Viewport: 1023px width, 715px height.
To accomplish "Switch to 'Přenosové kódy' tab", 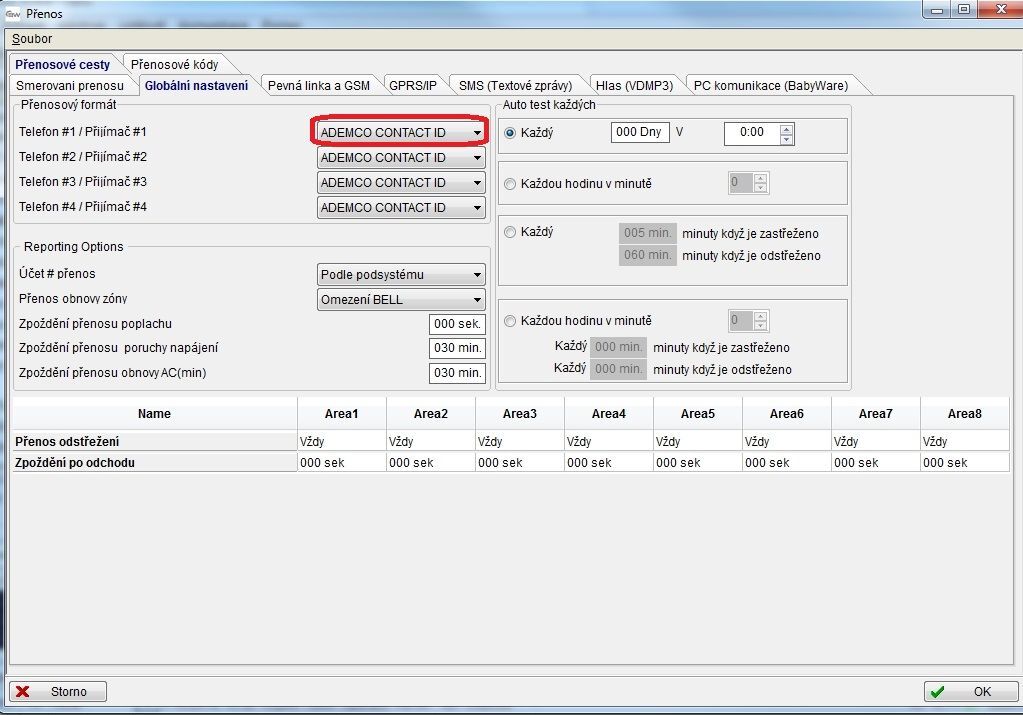I will 174,65.
